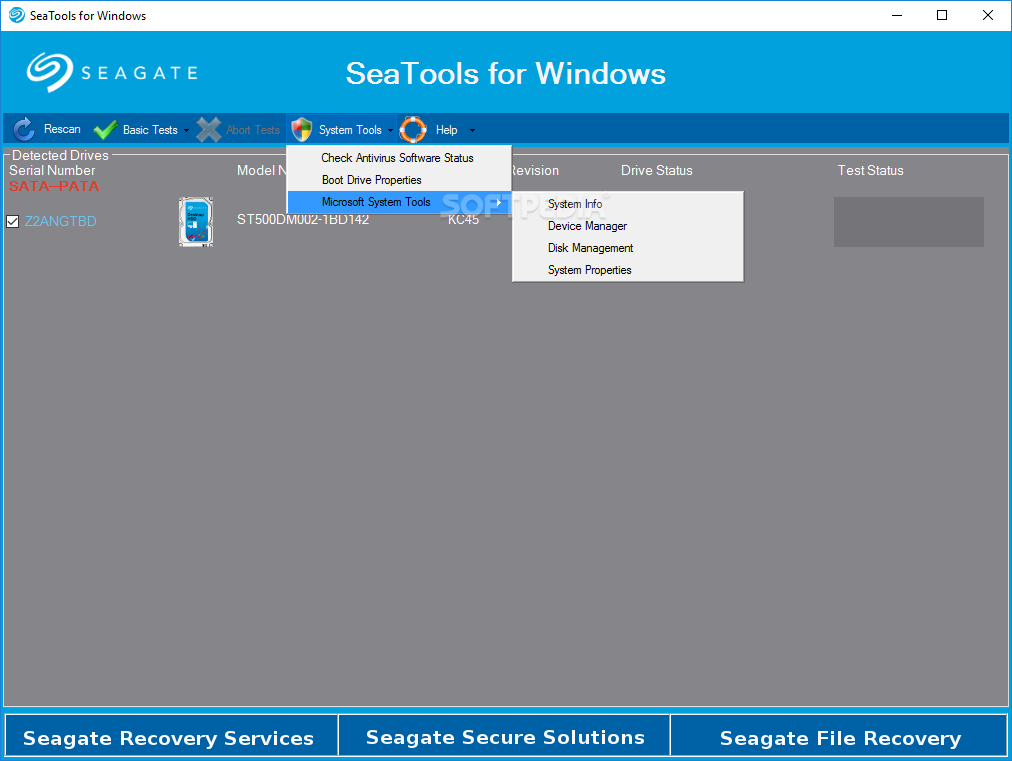1012x761 pixels.
Task: Click the Seagate spiral logo in banner
Action: click(x=50, y=72)
